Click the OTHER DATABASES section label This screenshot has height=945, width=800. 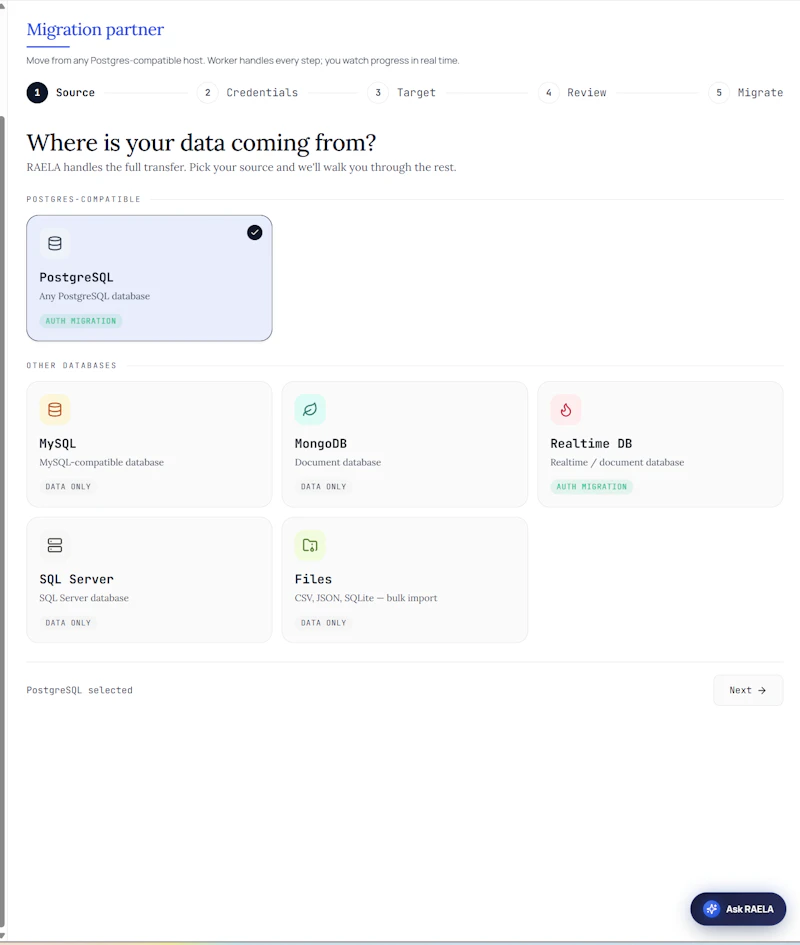71,365
